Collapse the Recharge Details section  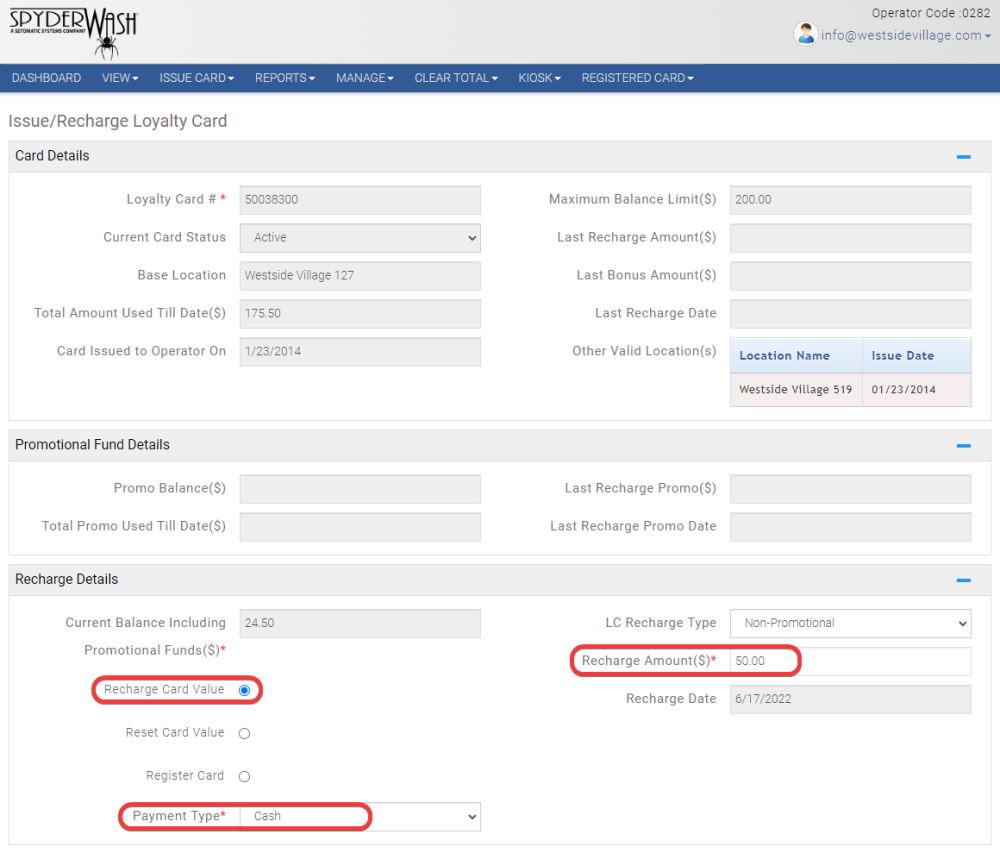pyautogui.click(x=964, y=580)
